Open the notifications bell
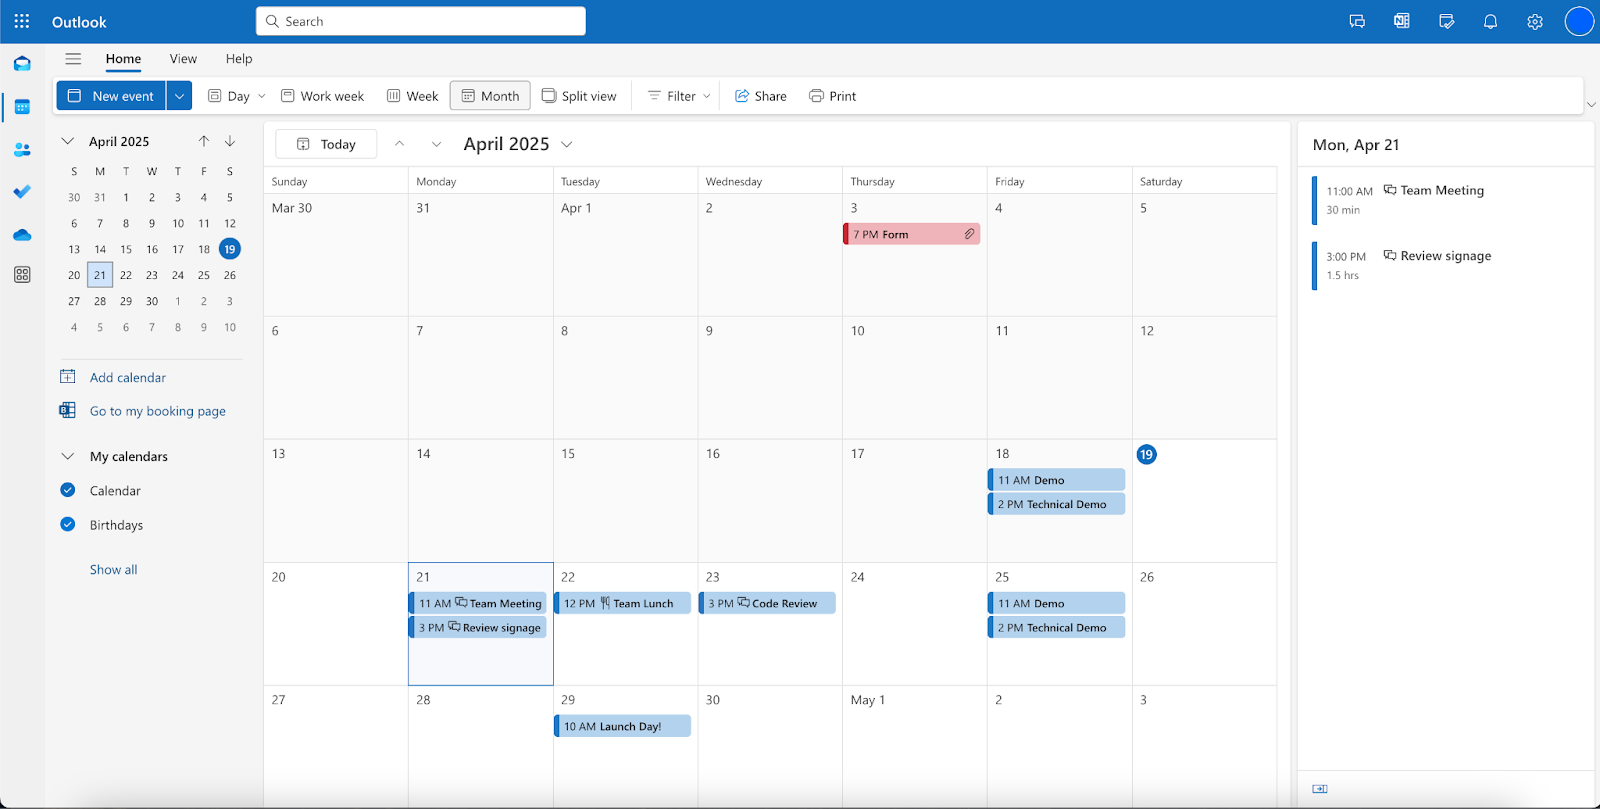 click(1490, 21)
